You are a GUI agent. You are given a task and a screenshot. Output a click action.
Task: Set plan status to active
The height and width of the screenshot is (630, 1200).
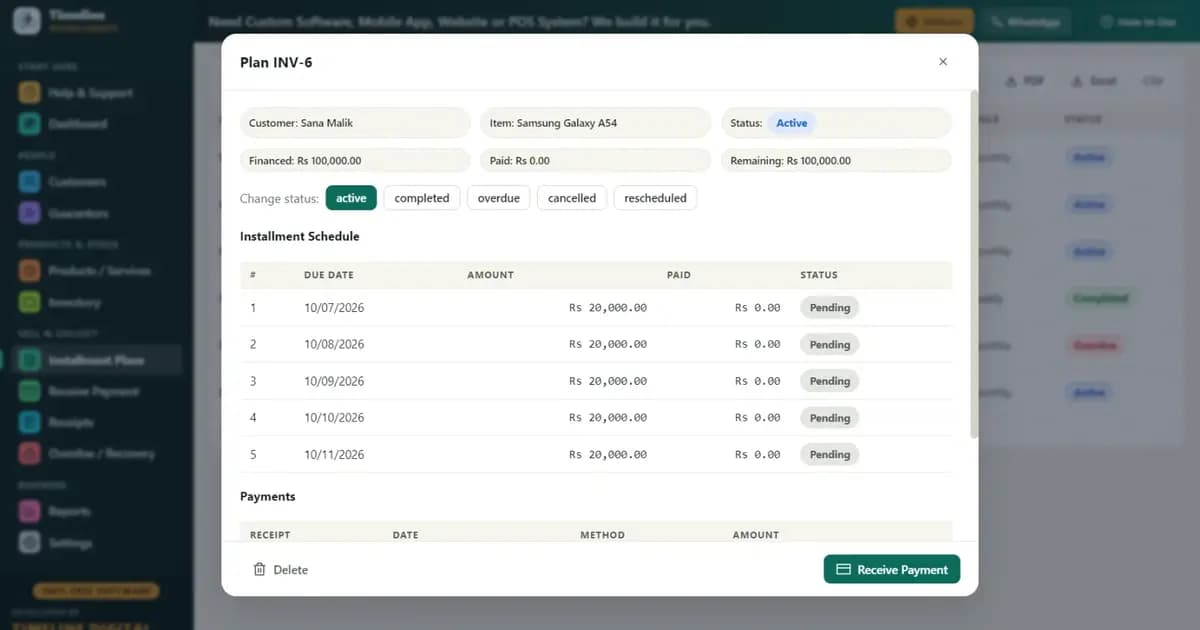[351, 198]
